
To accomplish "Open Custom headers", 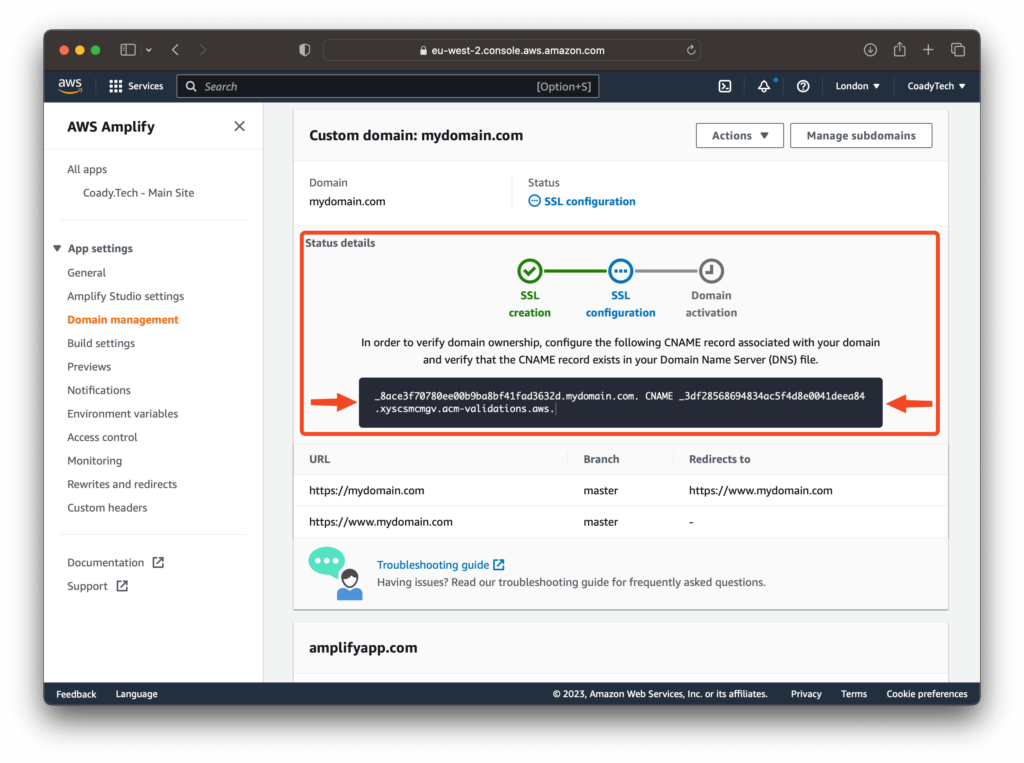I will coord(107,508).
